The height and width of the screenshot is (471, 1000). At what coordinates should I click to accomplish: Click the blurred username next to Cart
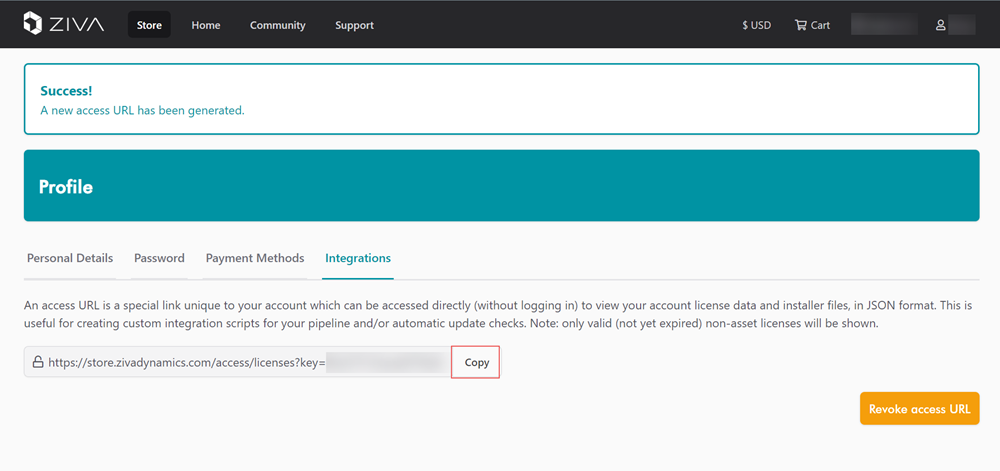tap(884, 25)
